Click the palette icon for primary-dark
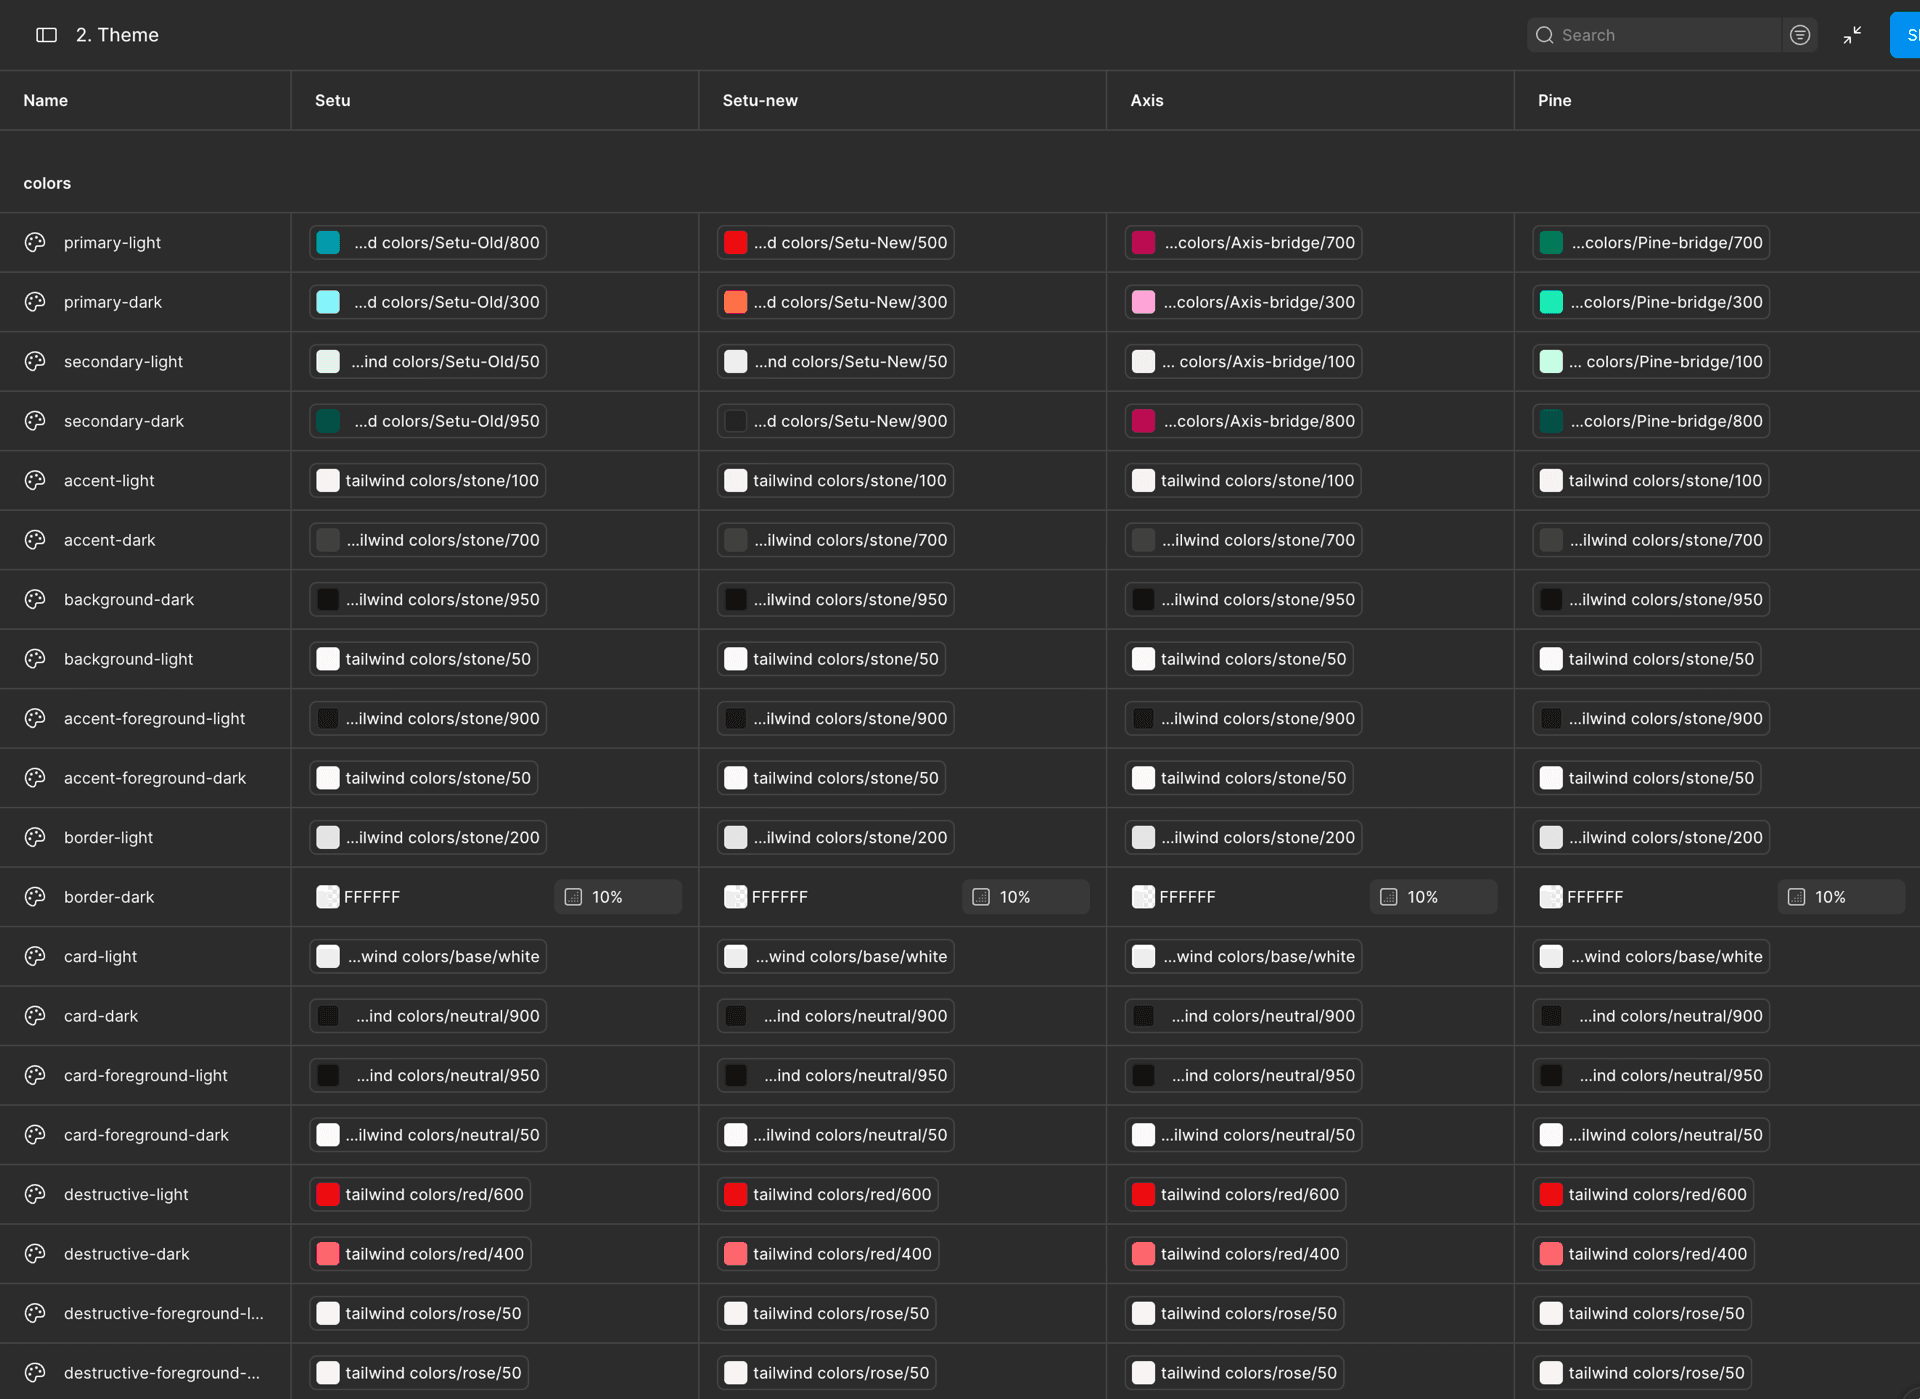The height and width of the screenshot is (1399, 1920). [35, 302]
